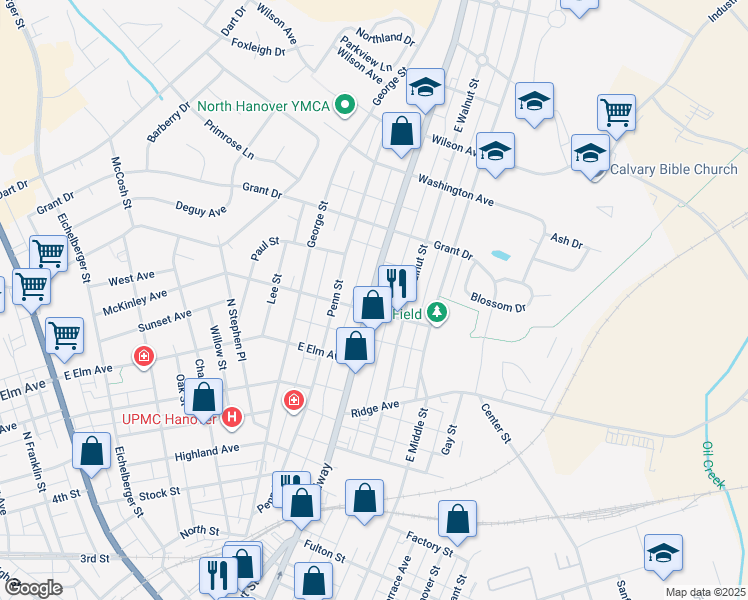Select the shopping bag marker on E Elm Ave

pos(355,346)
